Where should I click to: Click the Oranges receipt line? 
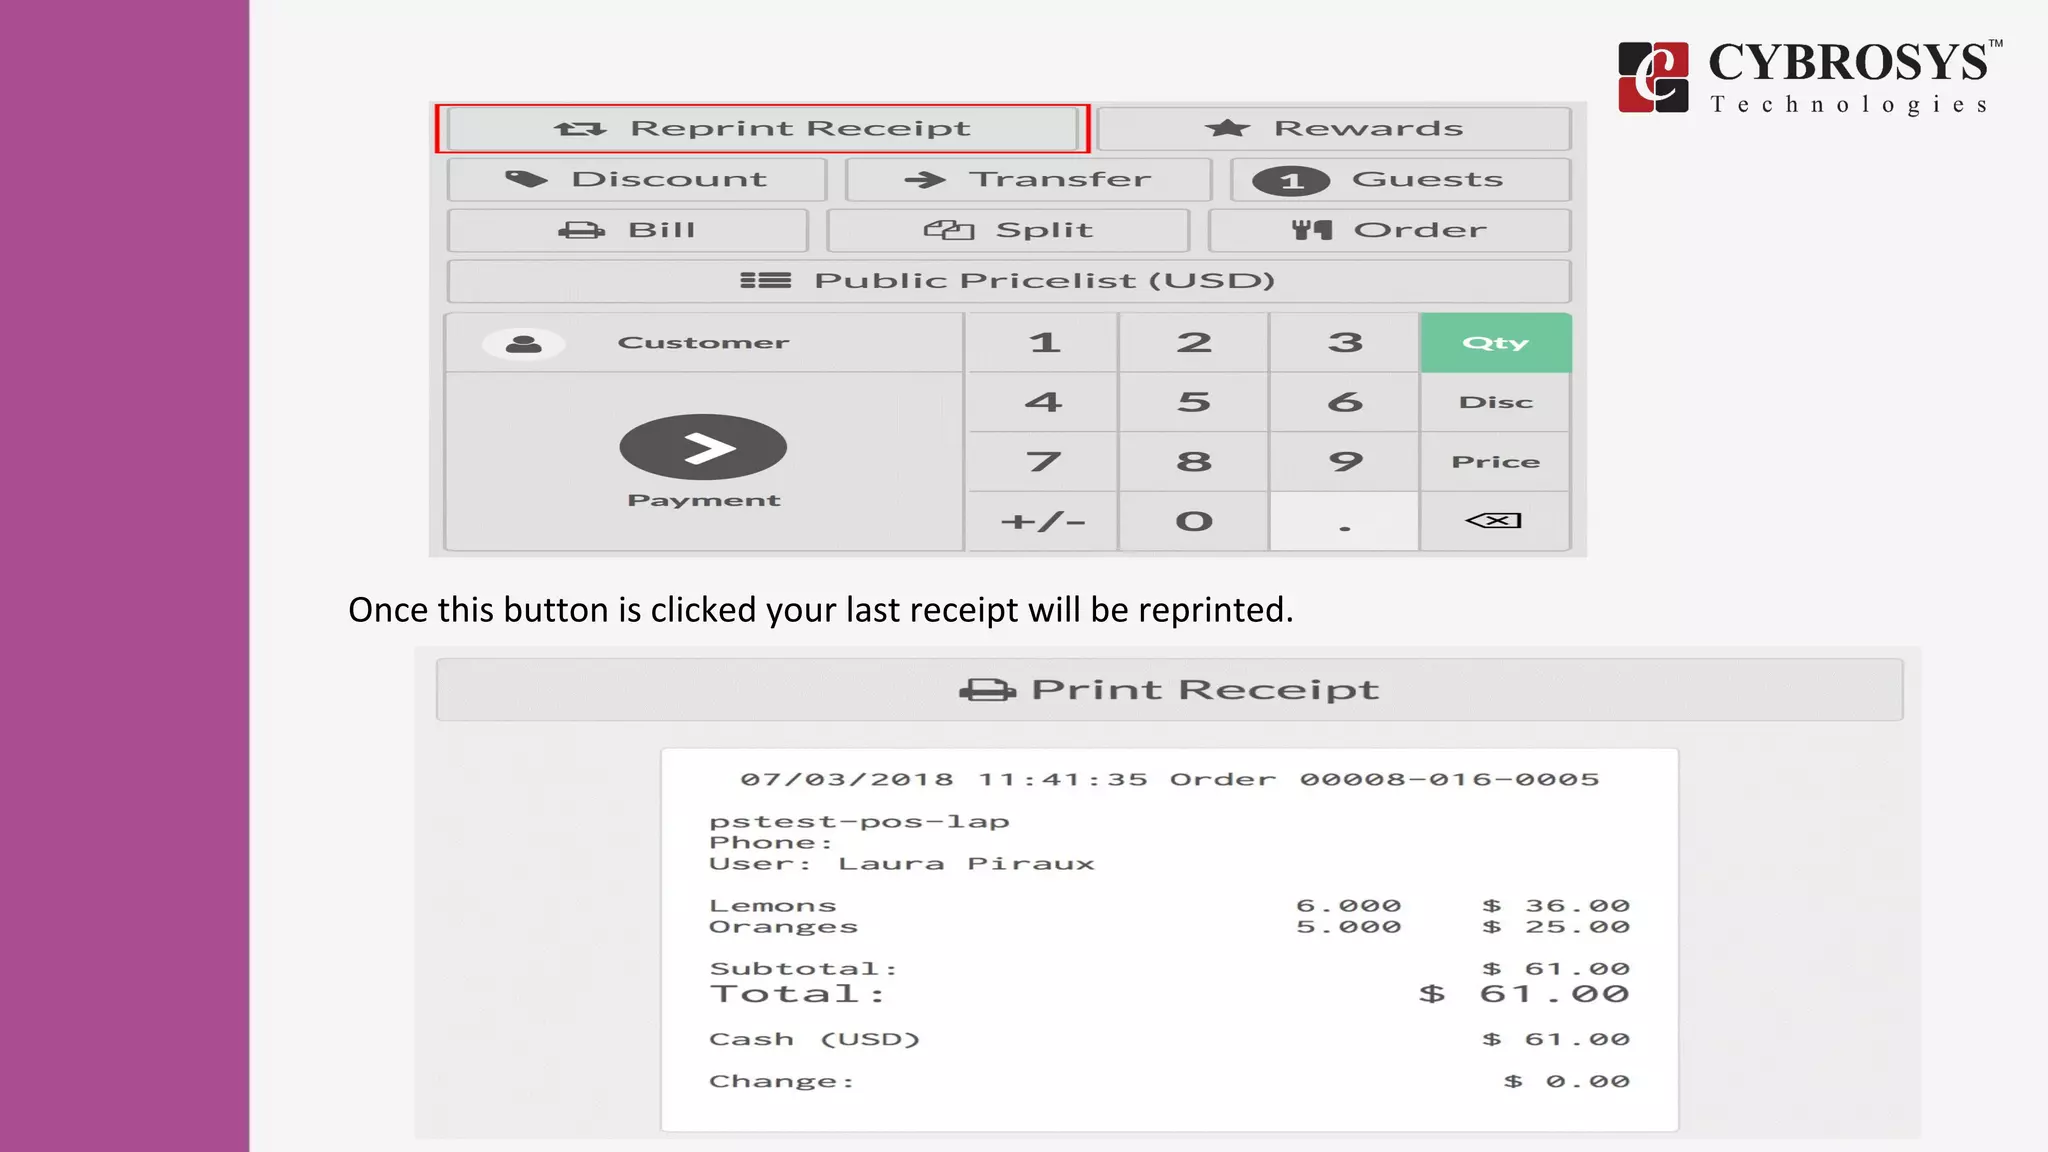(1169, 927)
